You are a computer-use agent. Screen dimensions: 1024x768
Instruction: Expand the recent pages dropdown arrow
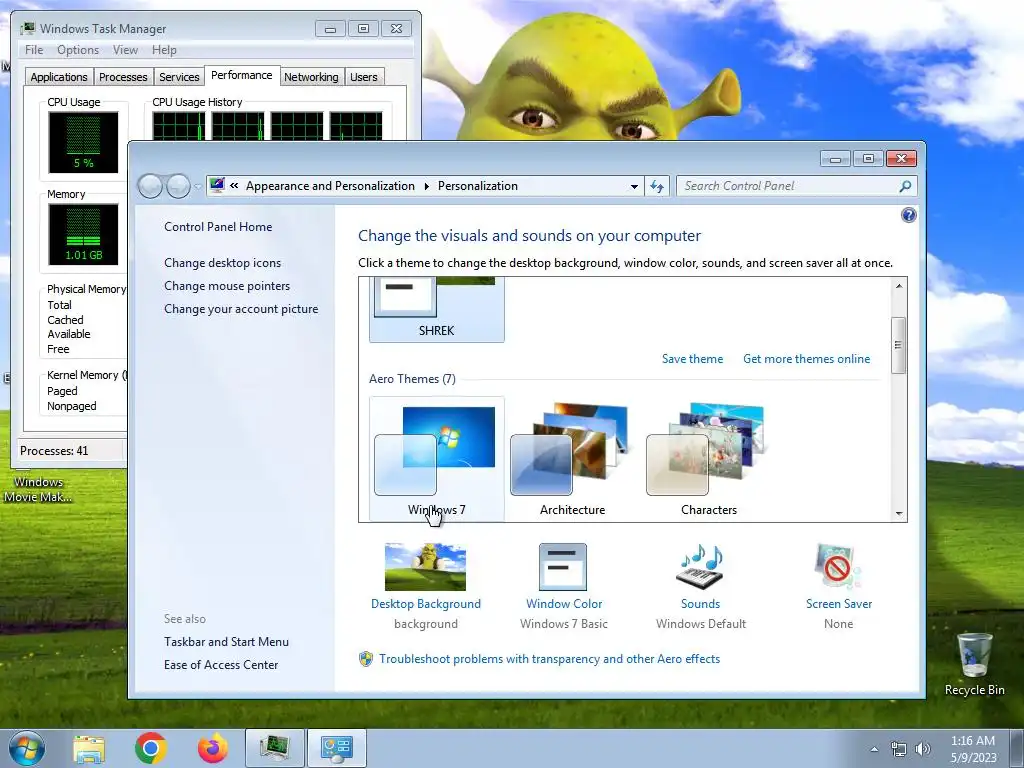tap(197, 186)
